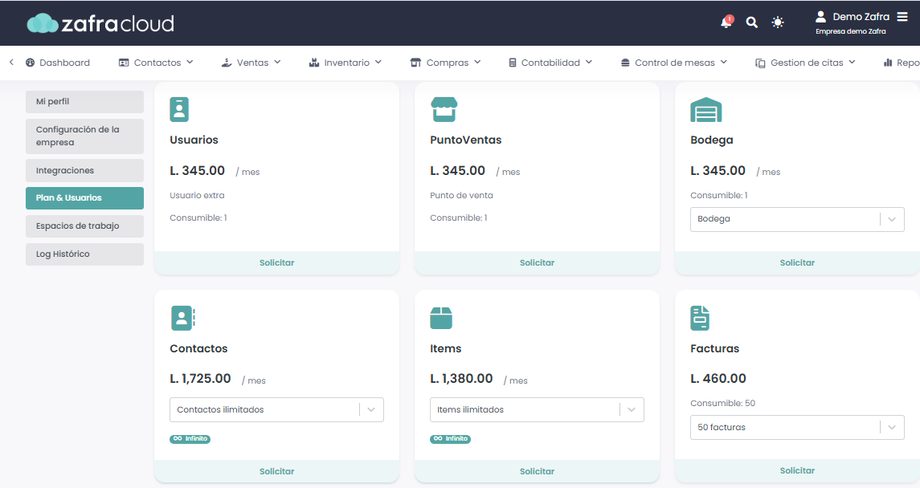
Task: Expand the Compras menu chevron
Action: (478, 62)
